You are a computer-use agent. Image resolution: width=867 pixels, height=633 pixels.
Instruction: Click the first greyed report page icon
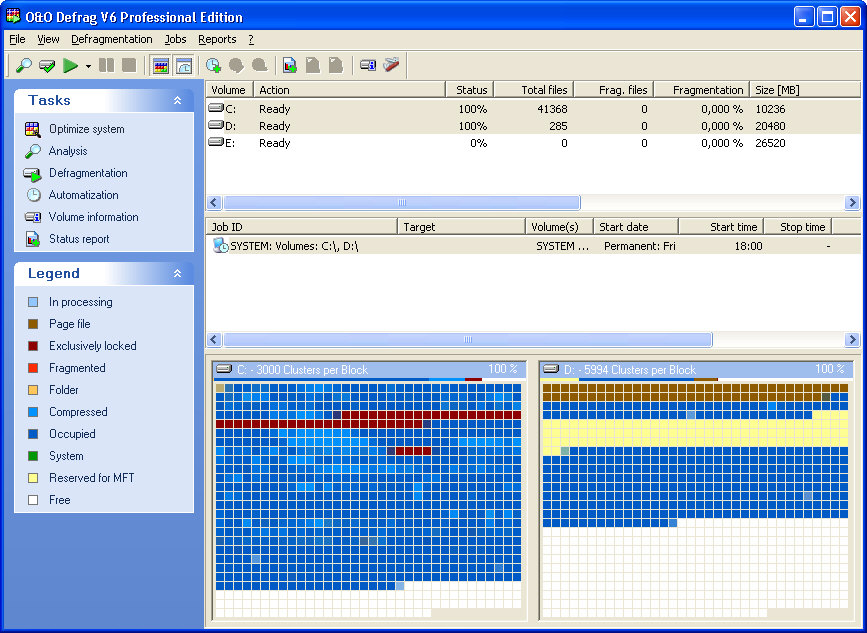(x=313, y=65)
